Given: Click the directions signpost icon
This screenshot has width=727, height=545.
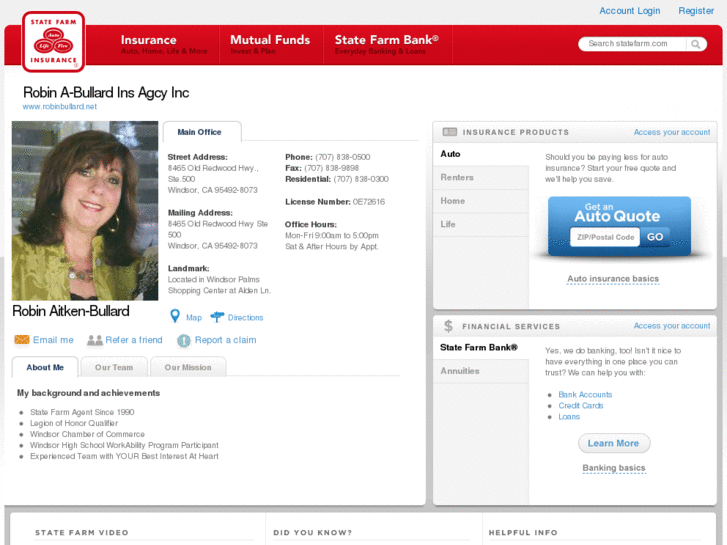Looking at the screenshot, I should pyautogui.click(x=217, y=317).
